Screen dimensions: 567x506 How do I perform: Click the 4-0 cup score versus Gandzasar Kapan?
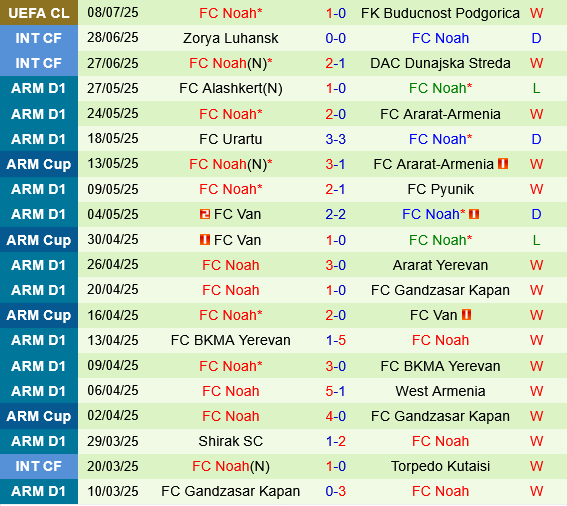click(336, 416)
